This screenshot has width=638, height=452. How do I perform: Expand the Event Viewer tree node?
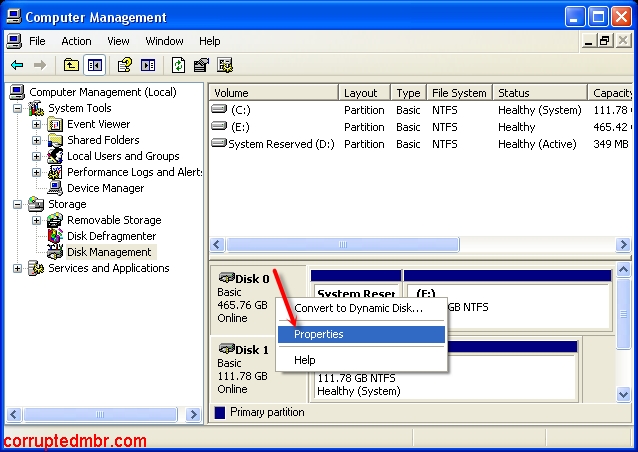coord(36,124)
